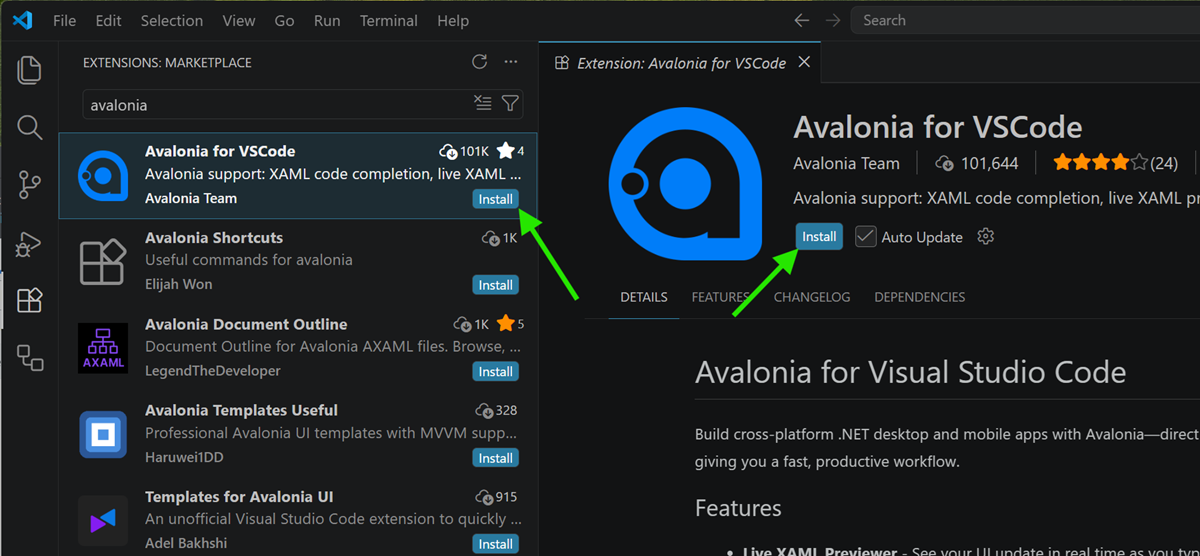This screenshot has width=1200, height=556.
Task: Install Avalonia for VSCode from the list
Action: pos(495,198)
